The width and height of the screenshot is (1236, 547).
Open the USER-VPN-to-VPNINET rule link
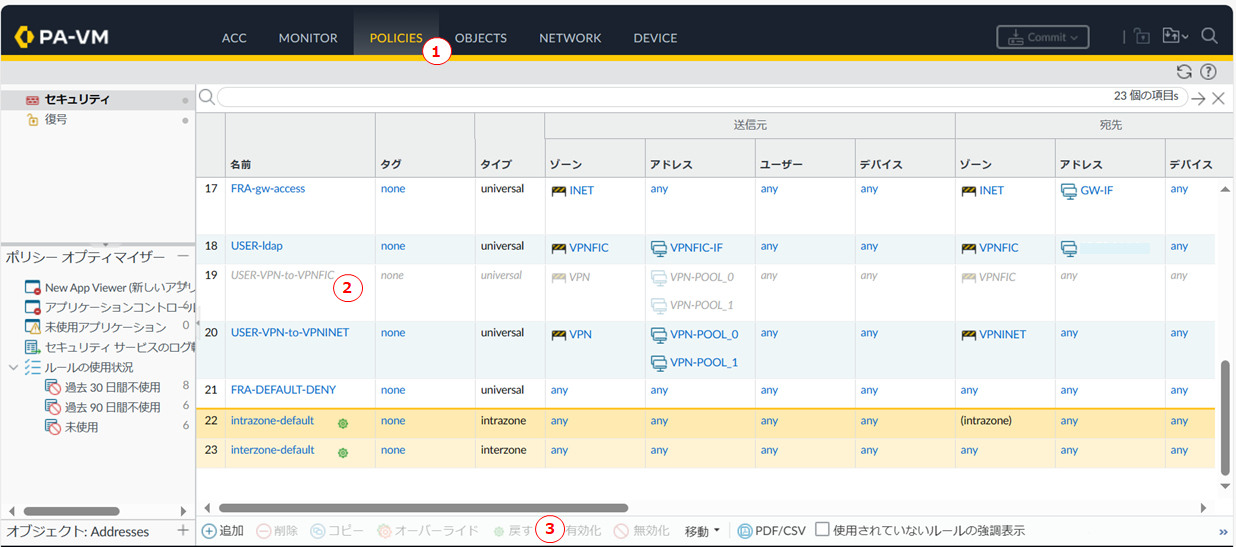pos(289,333)
